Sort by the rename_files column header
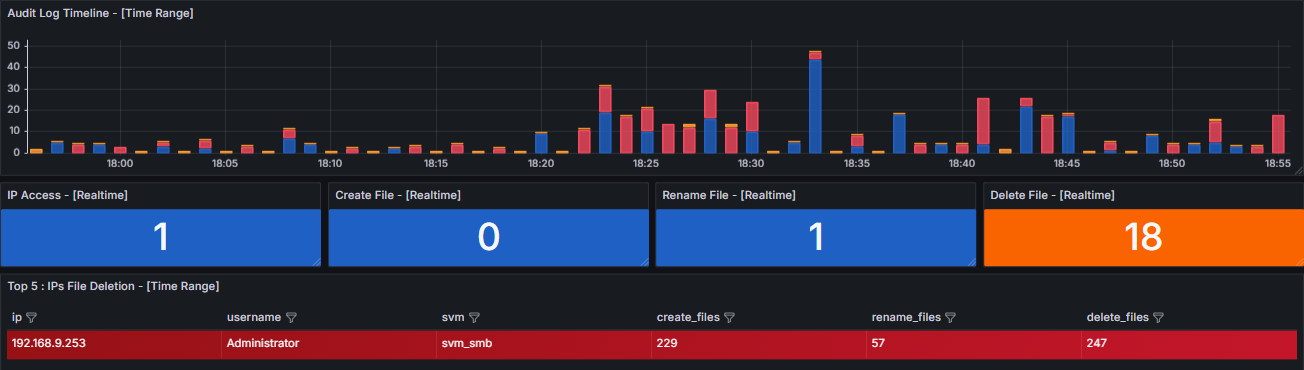This screenshot has width=1304, height=370. [906, 317]
